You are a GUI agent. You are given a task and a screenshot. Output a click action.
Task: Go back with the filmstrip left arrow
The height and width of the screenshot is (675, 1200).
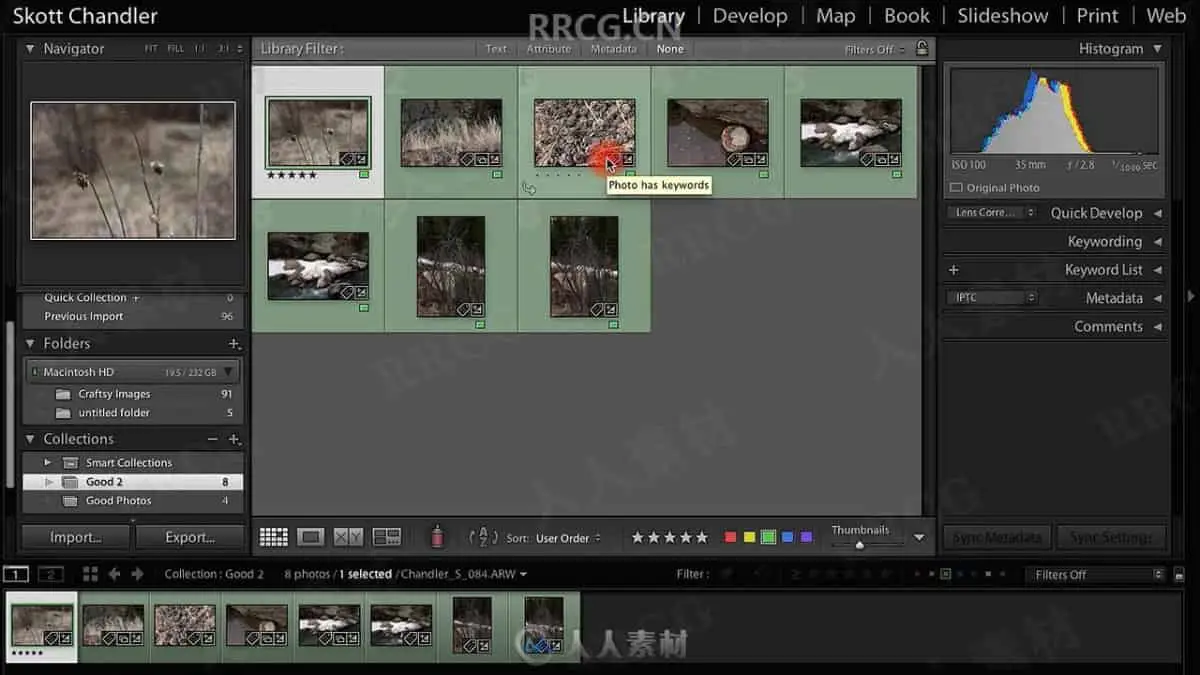pos(114,574)
